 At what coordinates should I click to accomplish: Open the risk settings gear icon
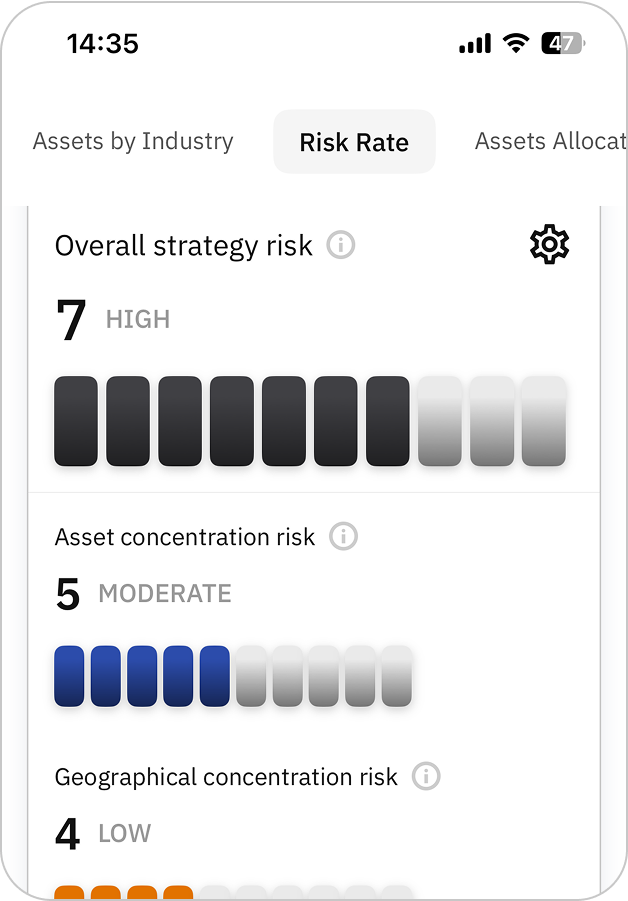click(x=549, y=245)
